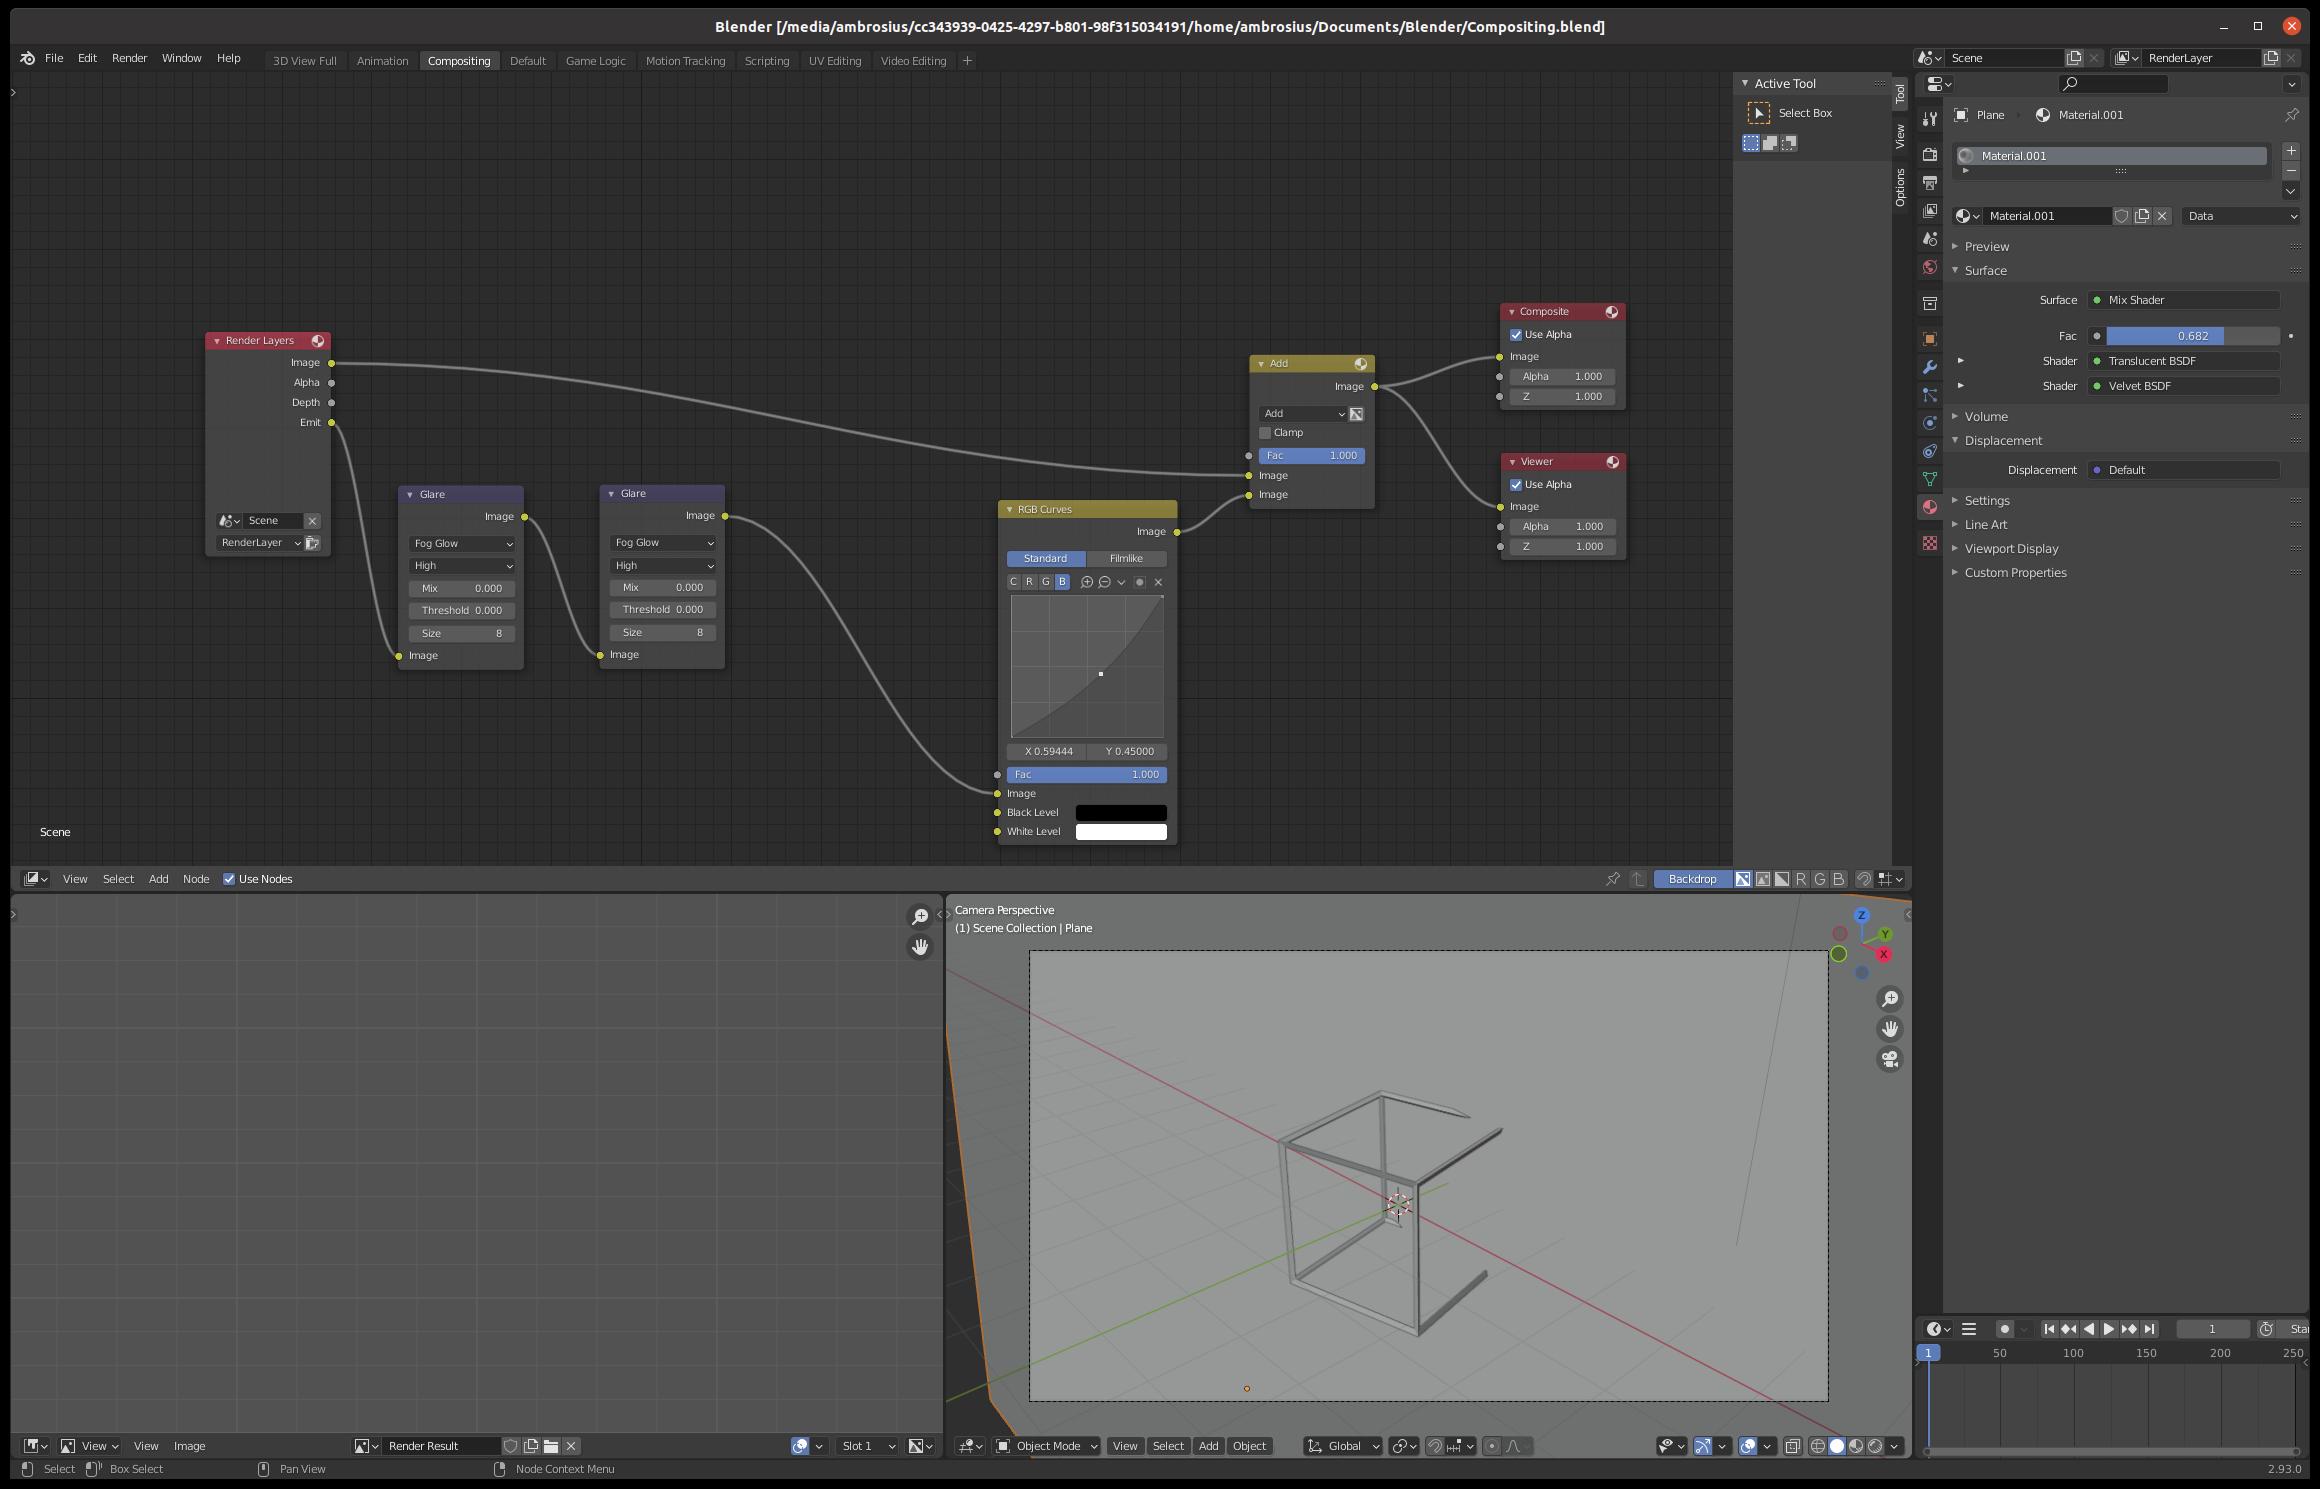This screenshot has height=1489, width=2320.
Task: Switch viewport to wireframe shading
Action: [1818, 1446]
